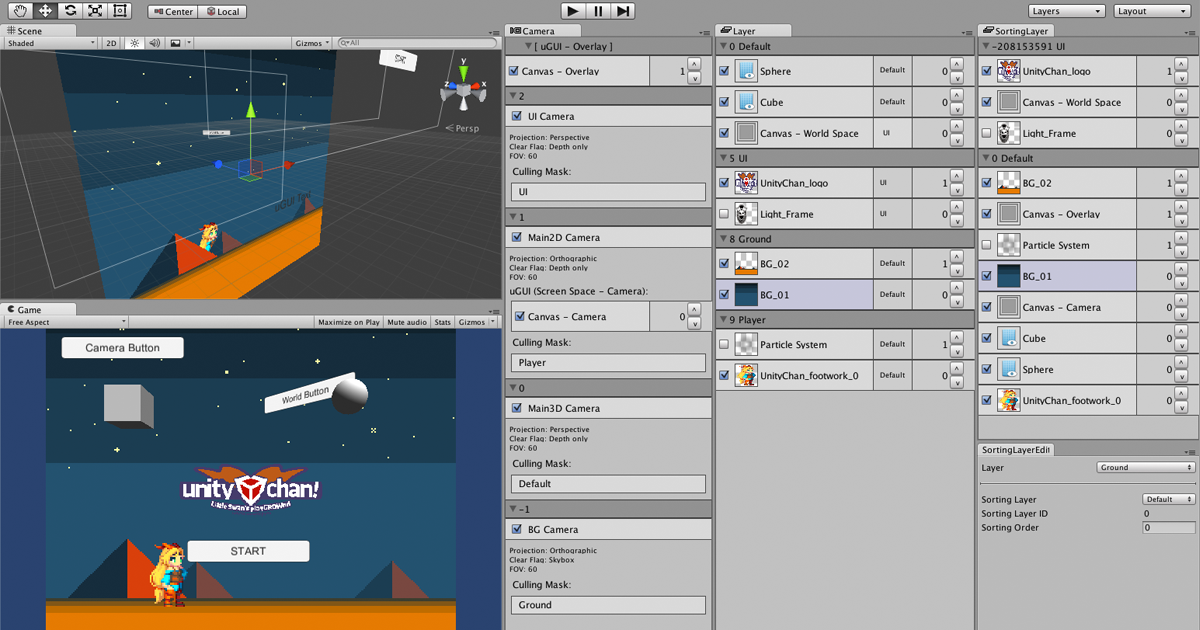Open the Ground sorting layer dropdown
This screenshot has height=630, width=1200.
(1143, 467)
